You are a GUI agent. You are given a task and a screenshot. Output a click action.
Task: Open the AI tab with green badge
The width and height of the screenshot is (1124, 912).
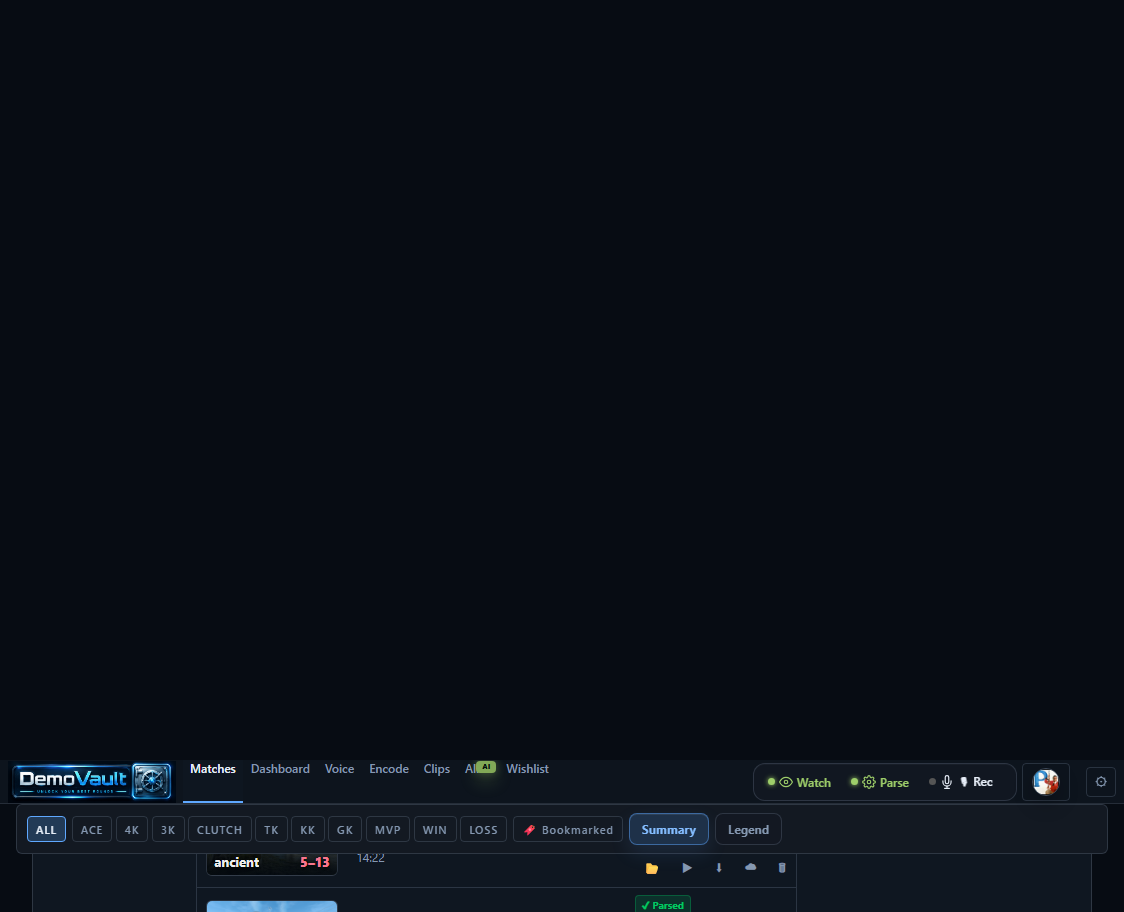480,769
